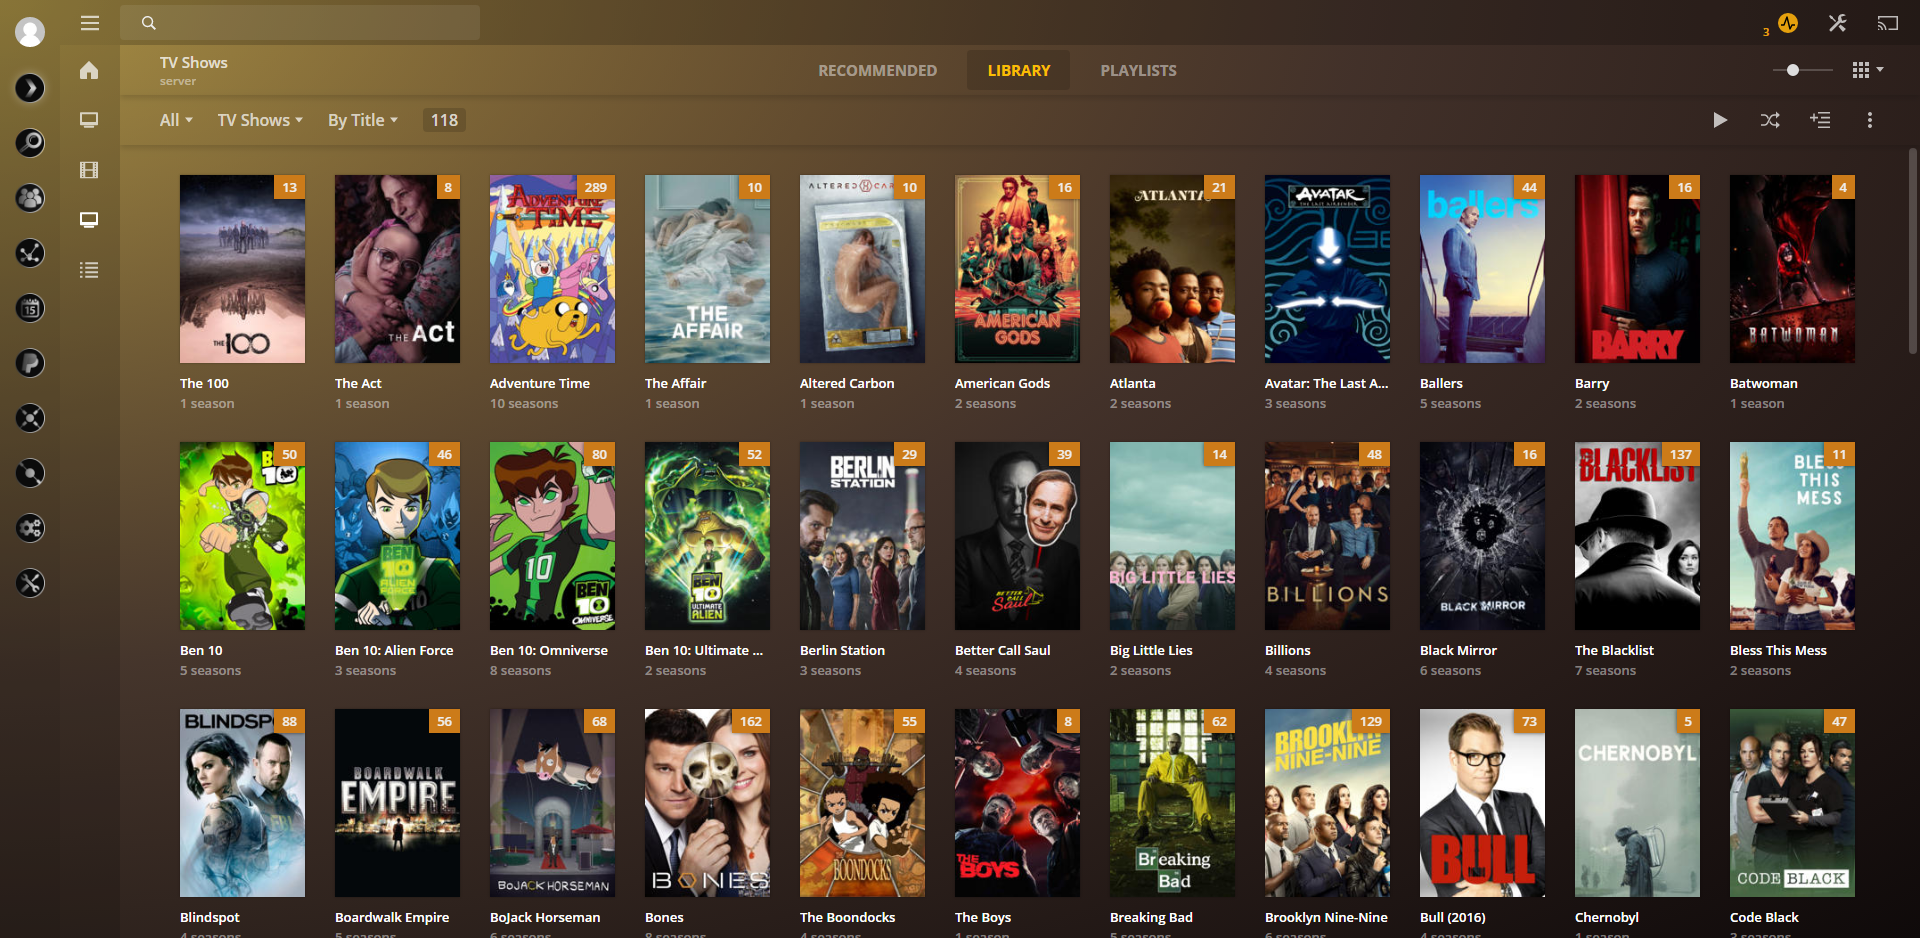Expand the TV Shows type dropdown
This screenshot has width=1920, height=938.
tap(260, 120)
